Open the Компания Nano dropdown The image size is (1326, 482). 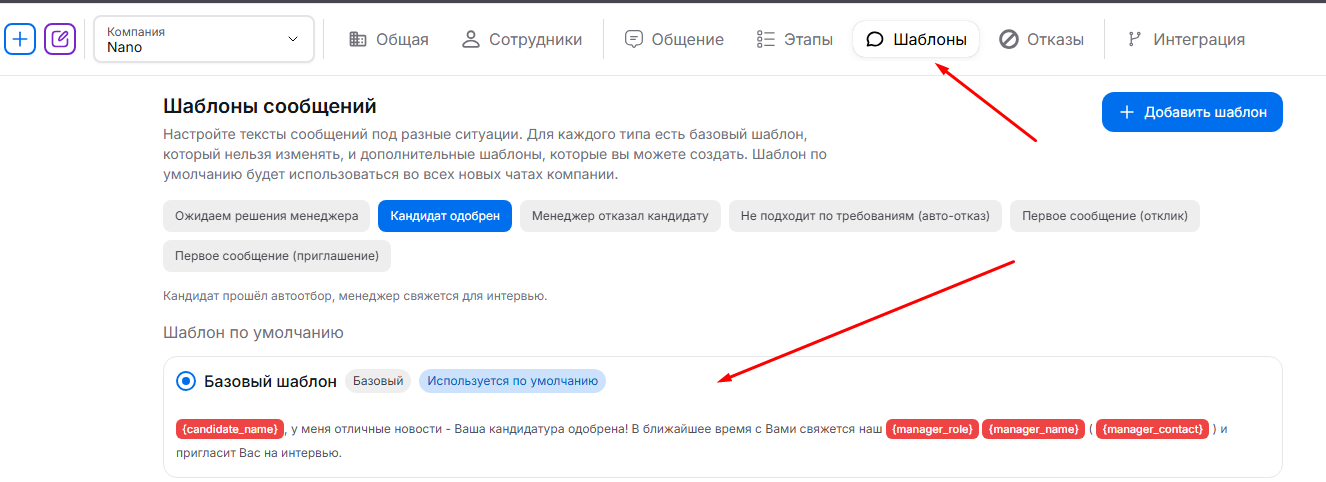tap(204, 39)
